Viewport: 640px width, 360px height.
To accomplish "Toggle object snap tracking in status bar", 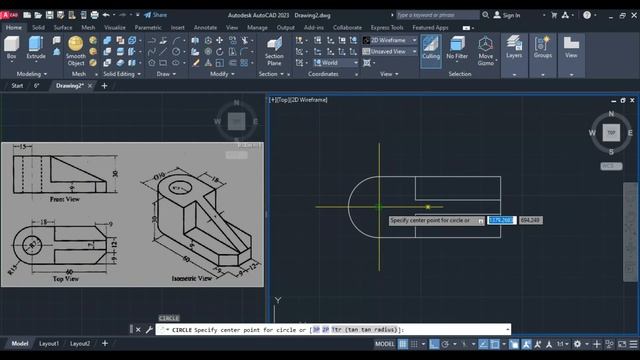I will click(483, 344).
